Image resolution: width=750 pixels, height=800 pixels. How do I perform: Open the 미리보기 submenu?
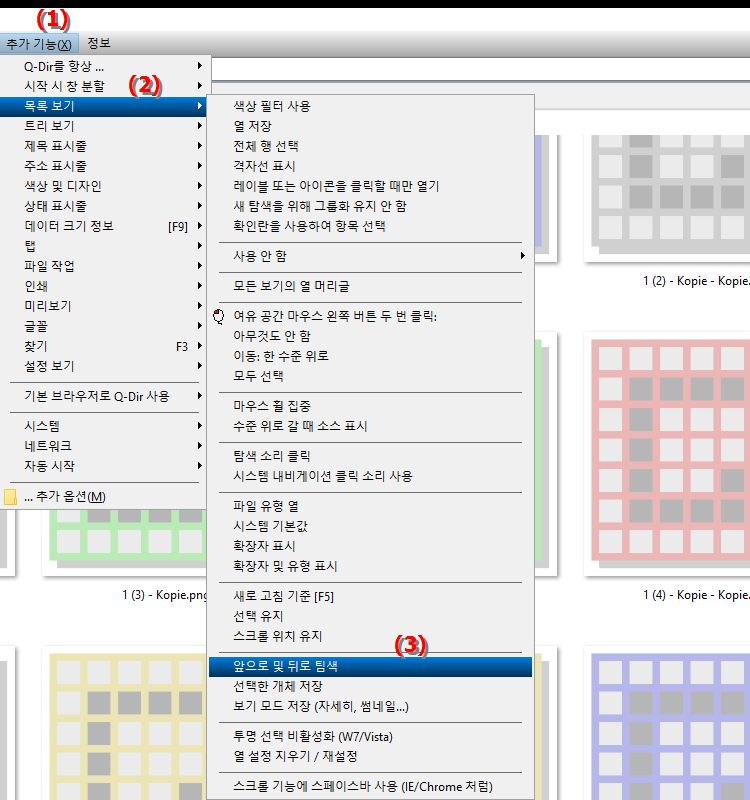point(105,306)
